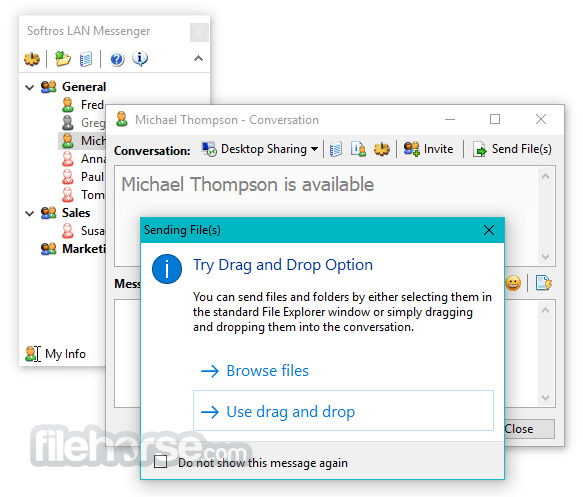Click the Close button of conversation window
The height and width of the screenshot is (497, 583).
click(529, 429)
